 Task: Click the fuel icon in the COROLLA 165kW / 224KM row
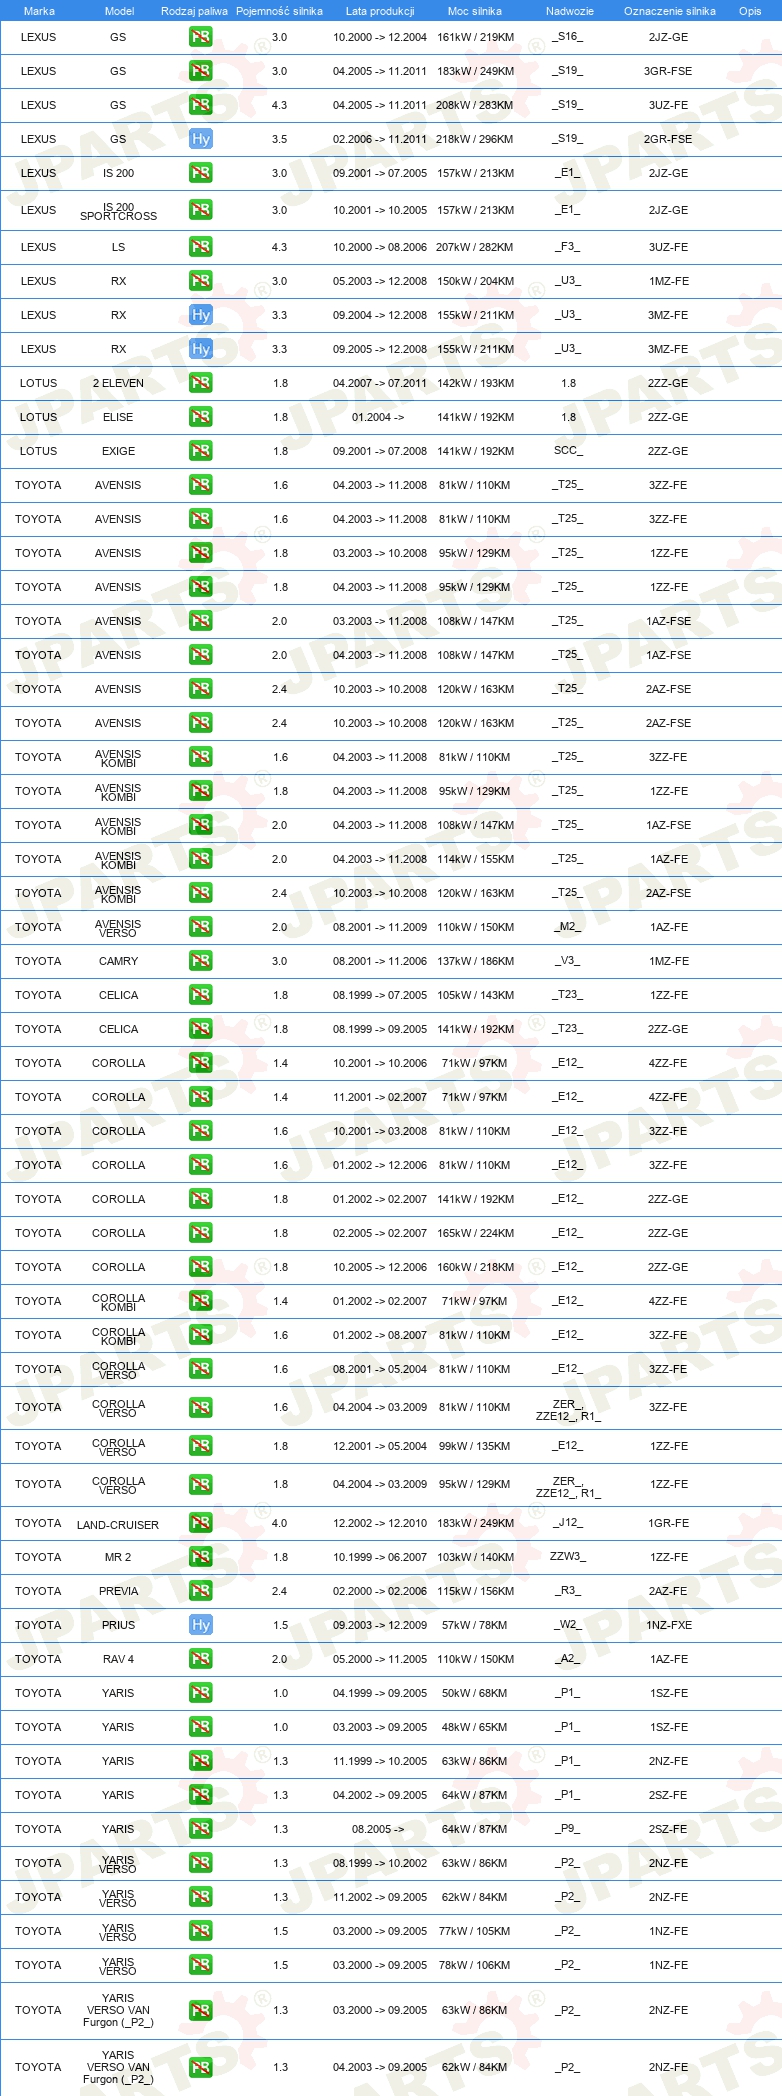pos(201,1233)
